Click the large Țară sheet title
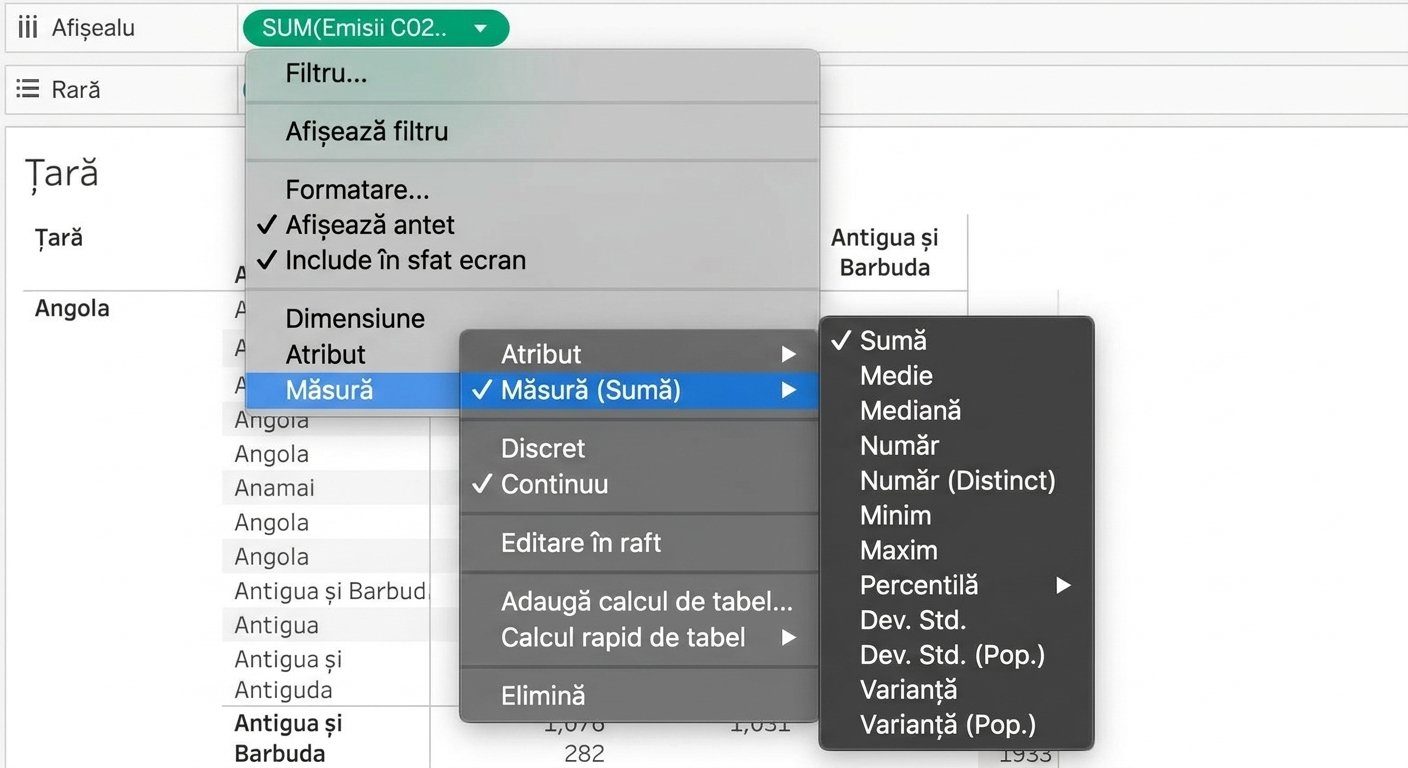 point(62,173)
